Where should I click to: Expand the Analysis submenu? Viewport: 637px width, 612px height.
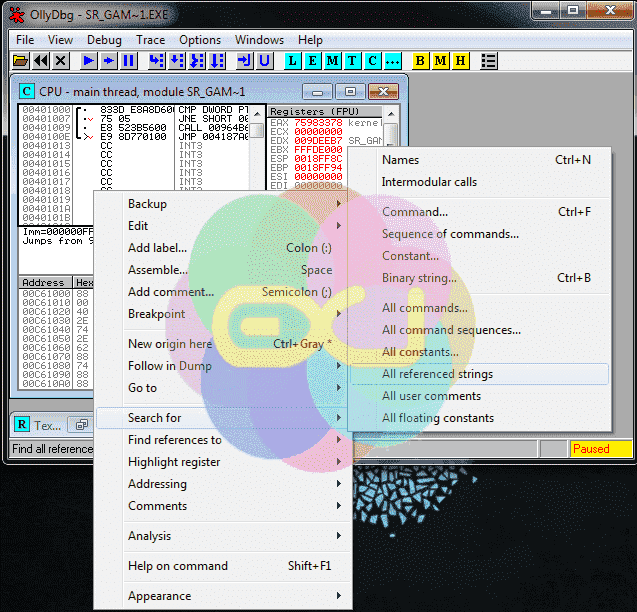223,536
